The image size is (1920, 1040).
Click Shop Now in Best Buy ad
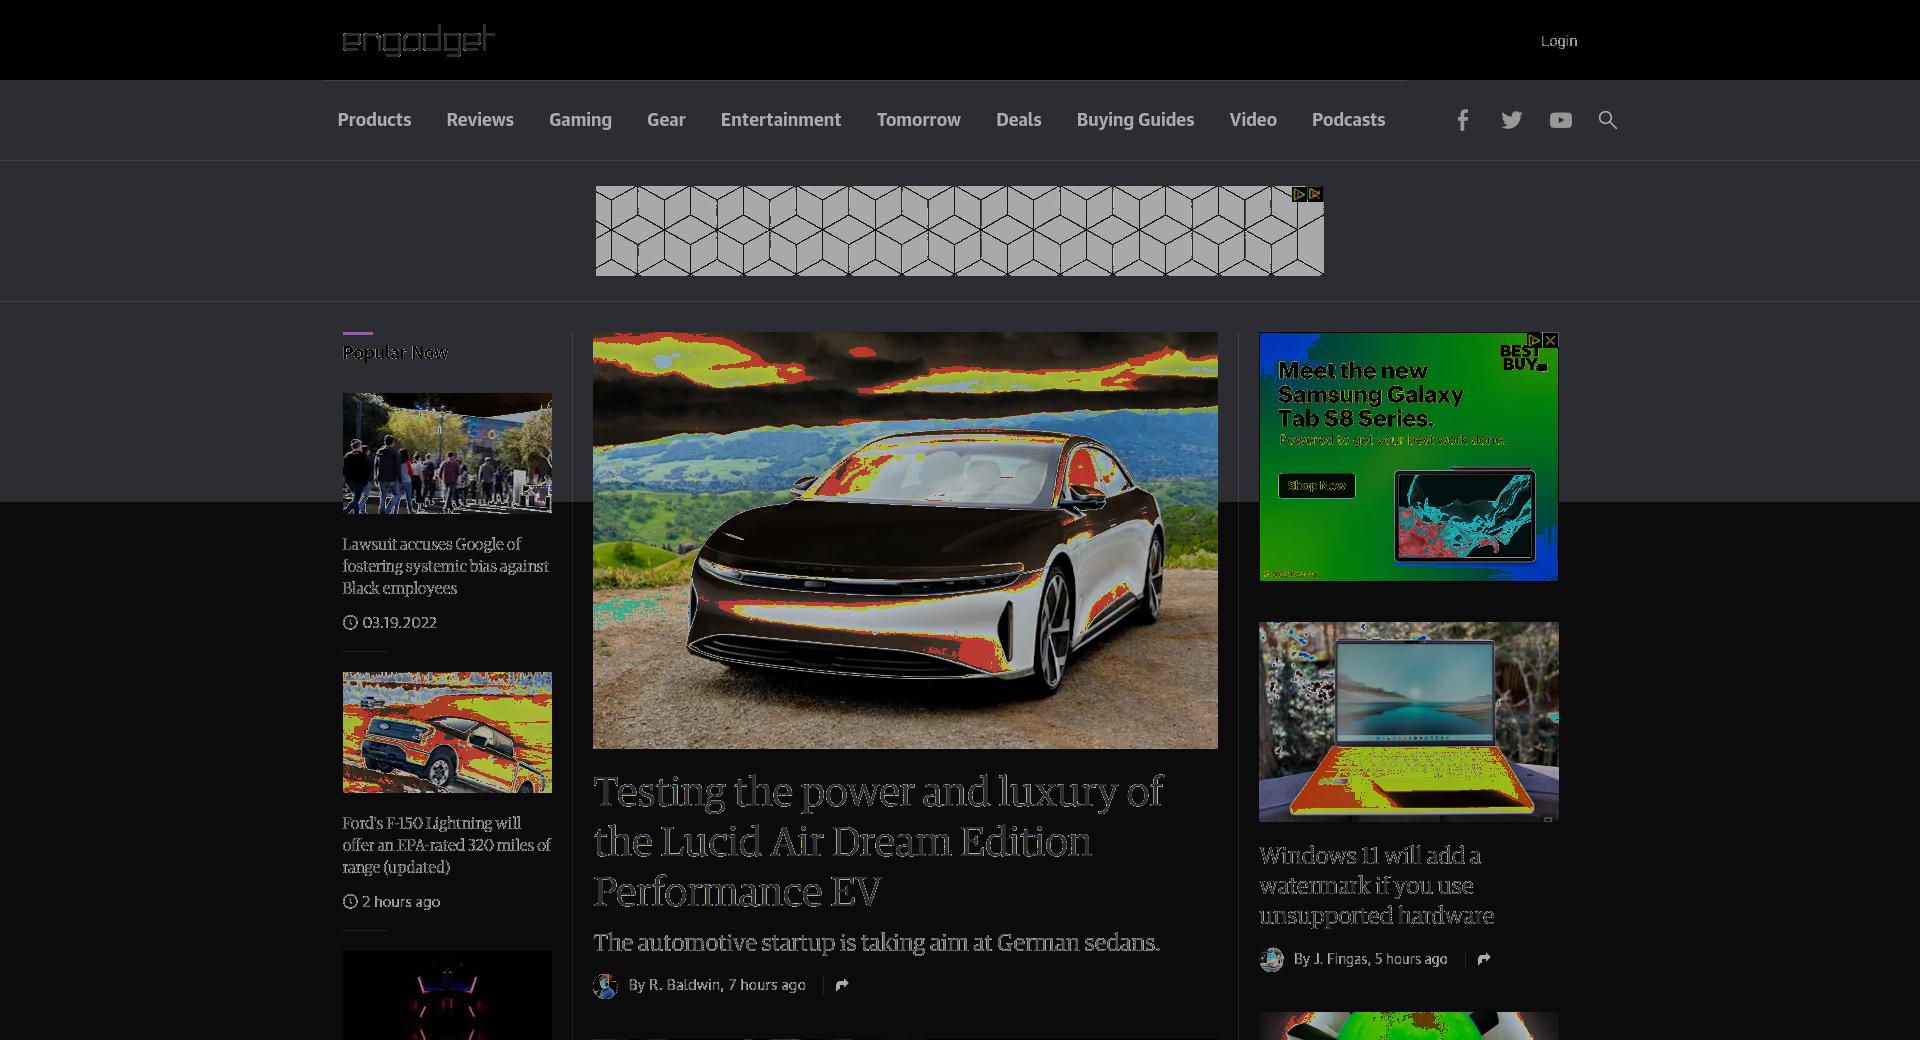point(1316,486)
